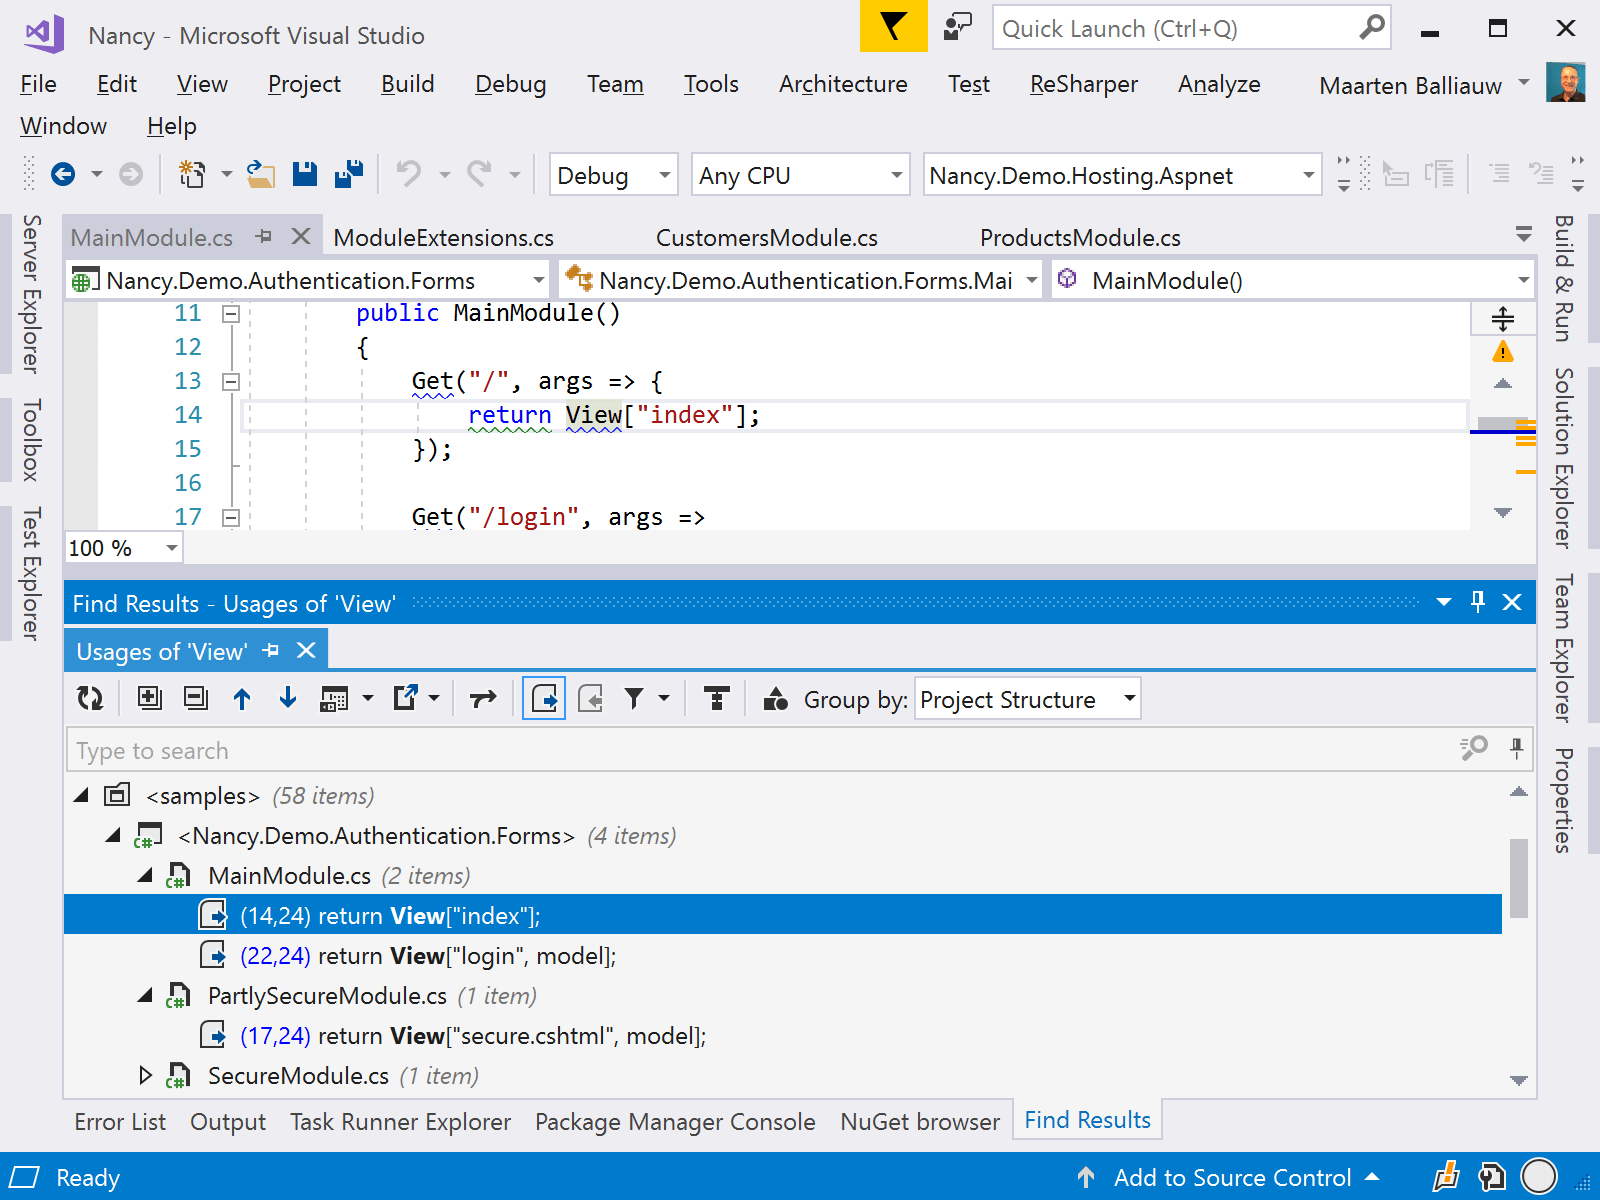This screenshot has width=1600, height=1200.
Task: Open the Error List panel tab
Action: click(120, 1121)
